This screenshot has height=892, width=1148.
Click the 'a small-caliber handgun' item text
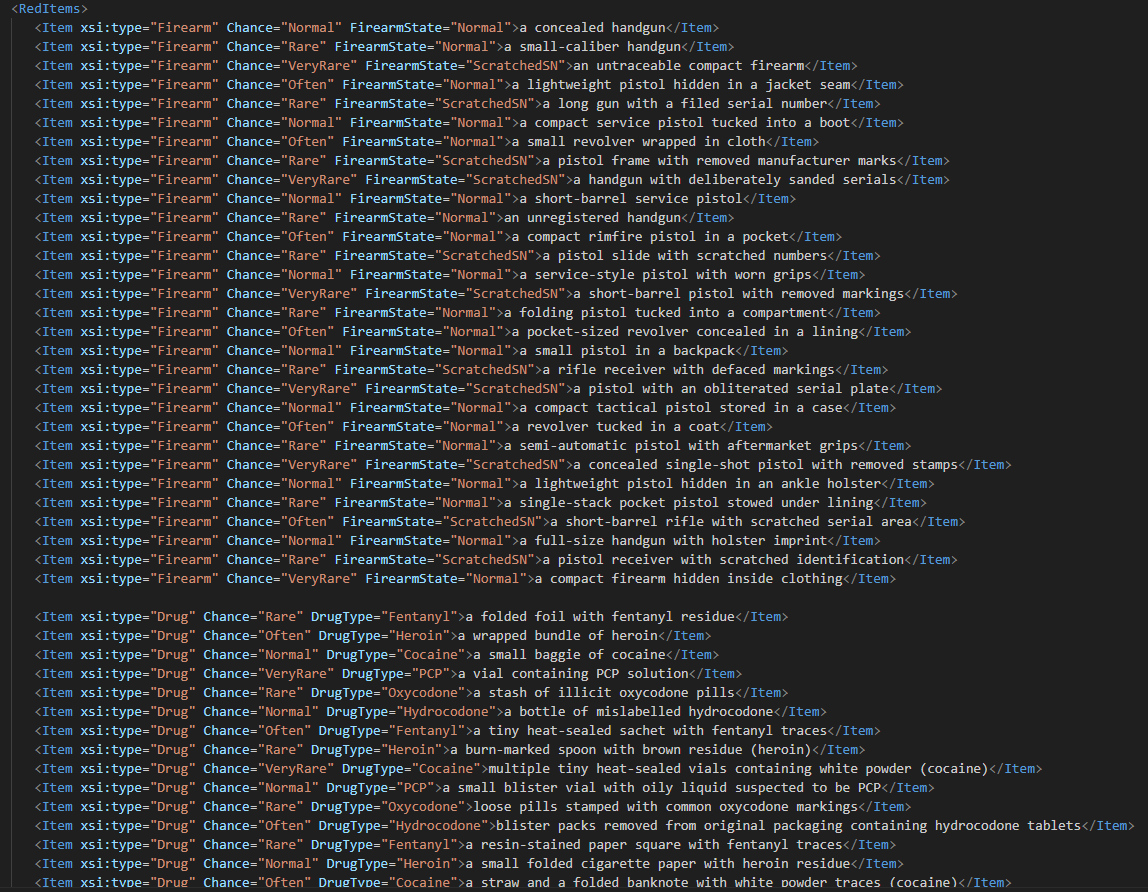click(x=593, y=47)
